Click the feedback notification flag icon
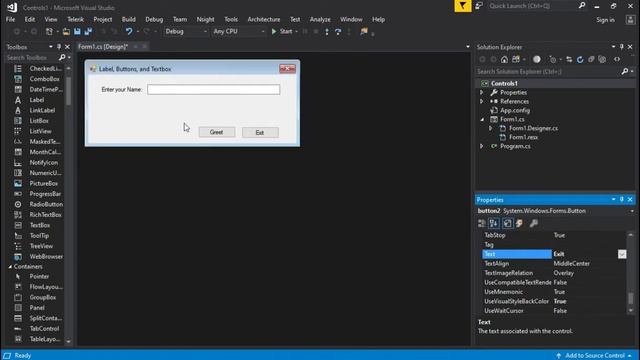Image resolution: width=640 pixels, height=360 pixels. pyautogui.click(x=462, y=6)
